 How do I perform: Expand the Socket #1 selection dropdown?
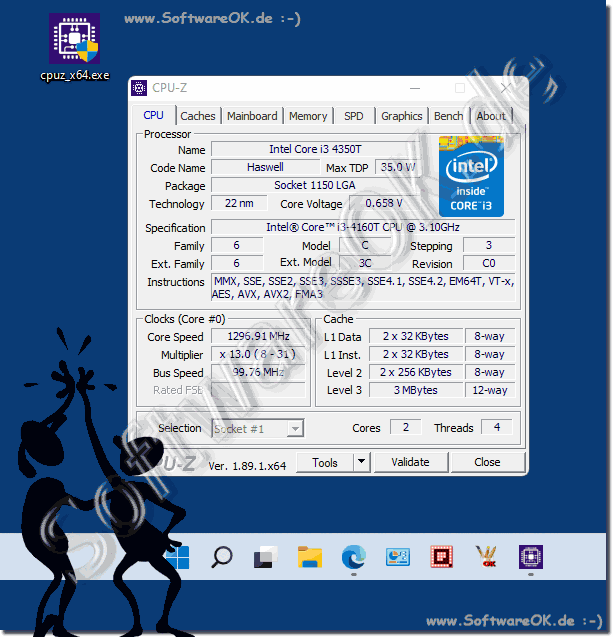click(x=295, y=429)
